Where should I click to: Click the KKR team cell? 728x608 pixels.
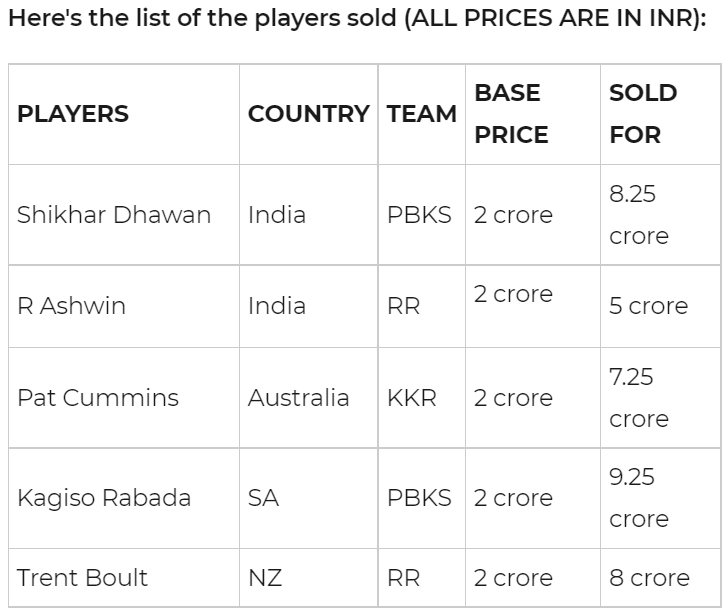pyautogui.click(x=412, y=398)
